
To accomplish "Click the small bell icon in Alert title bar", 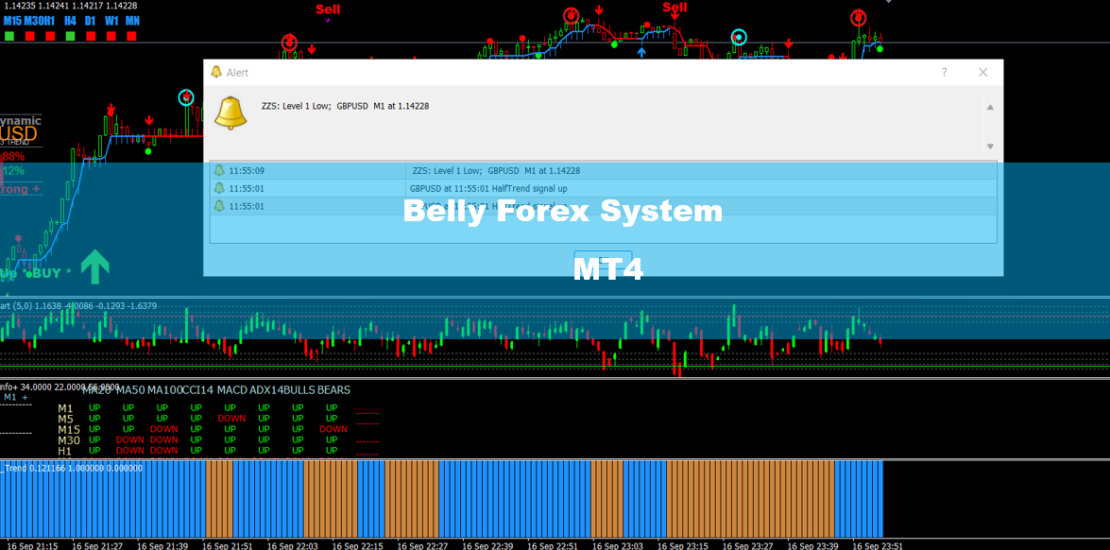I will coord(217,71).
